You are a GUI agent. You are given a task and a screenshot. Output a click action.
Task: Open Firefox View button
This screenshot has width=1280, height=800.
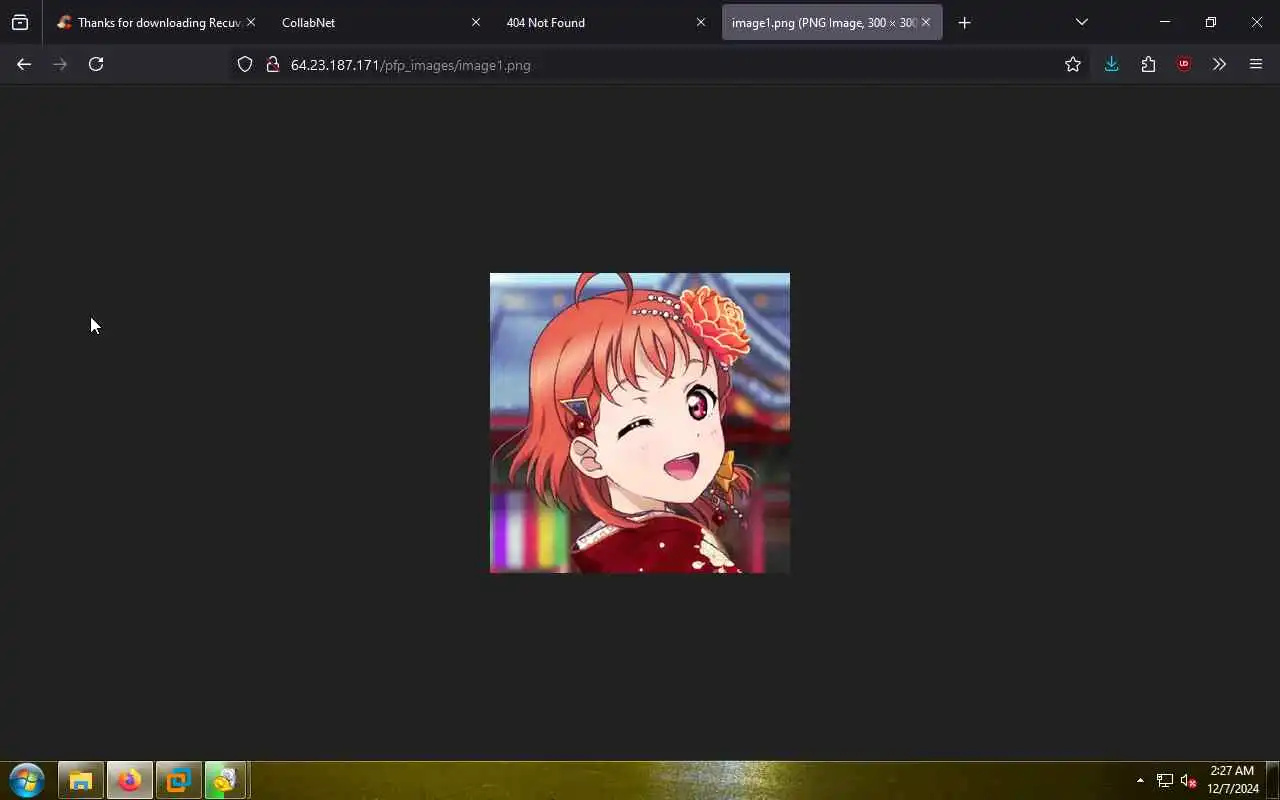click(20, 22)
